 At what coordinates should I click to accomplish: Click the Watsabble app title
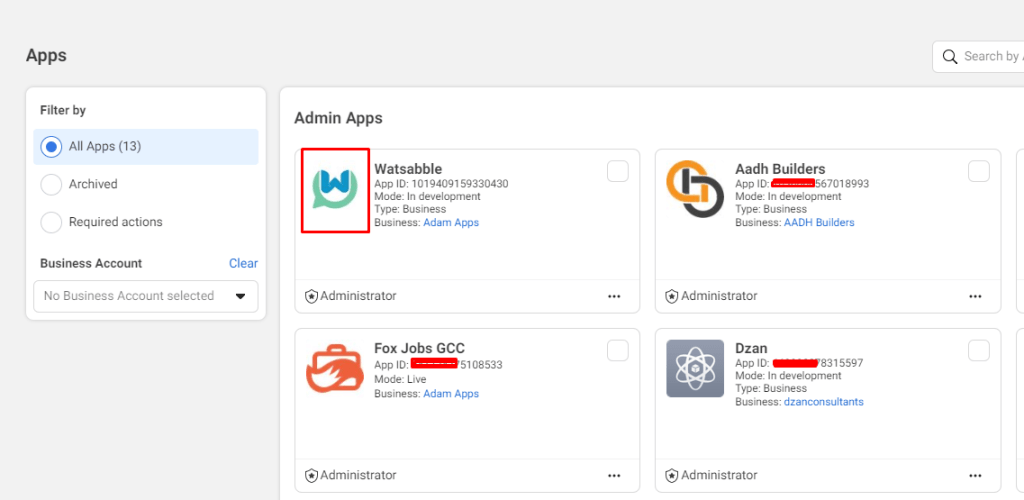pos(408,169)
